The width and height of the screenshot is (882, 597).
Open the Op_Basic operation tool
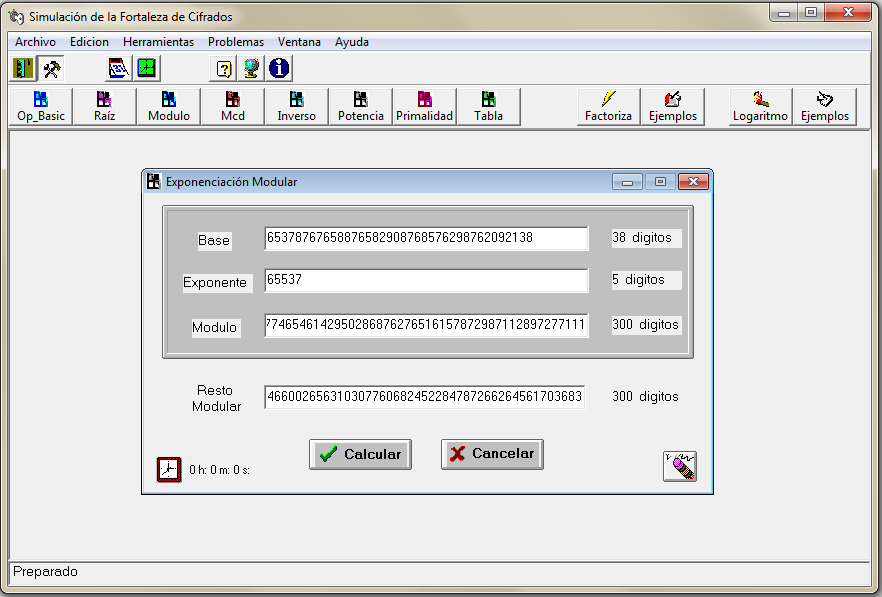tap(40, 107)
